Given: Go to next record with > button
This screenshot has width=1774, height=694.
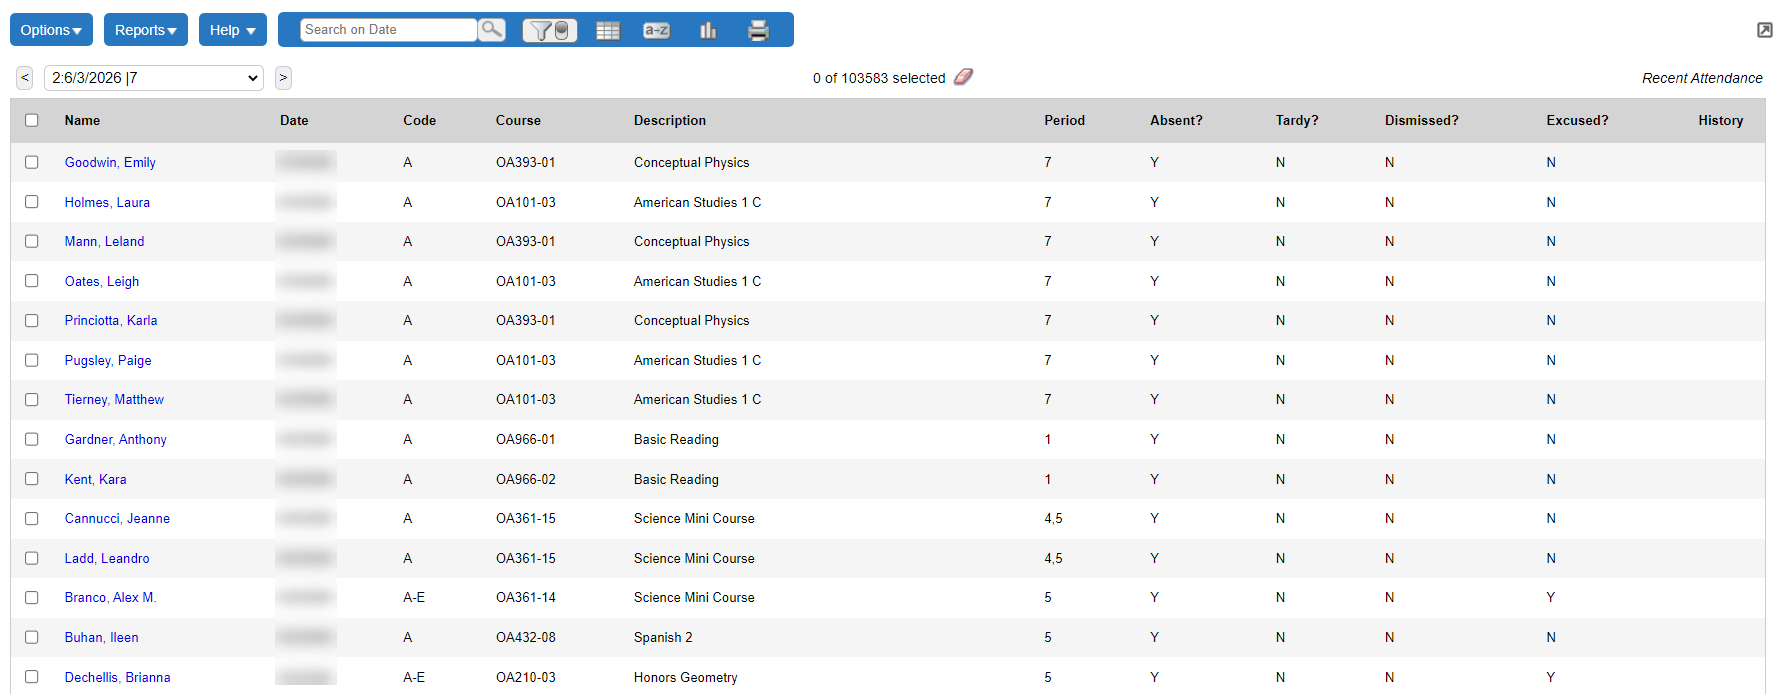Looking at the screenshot, I should click(x=283, y=78).
